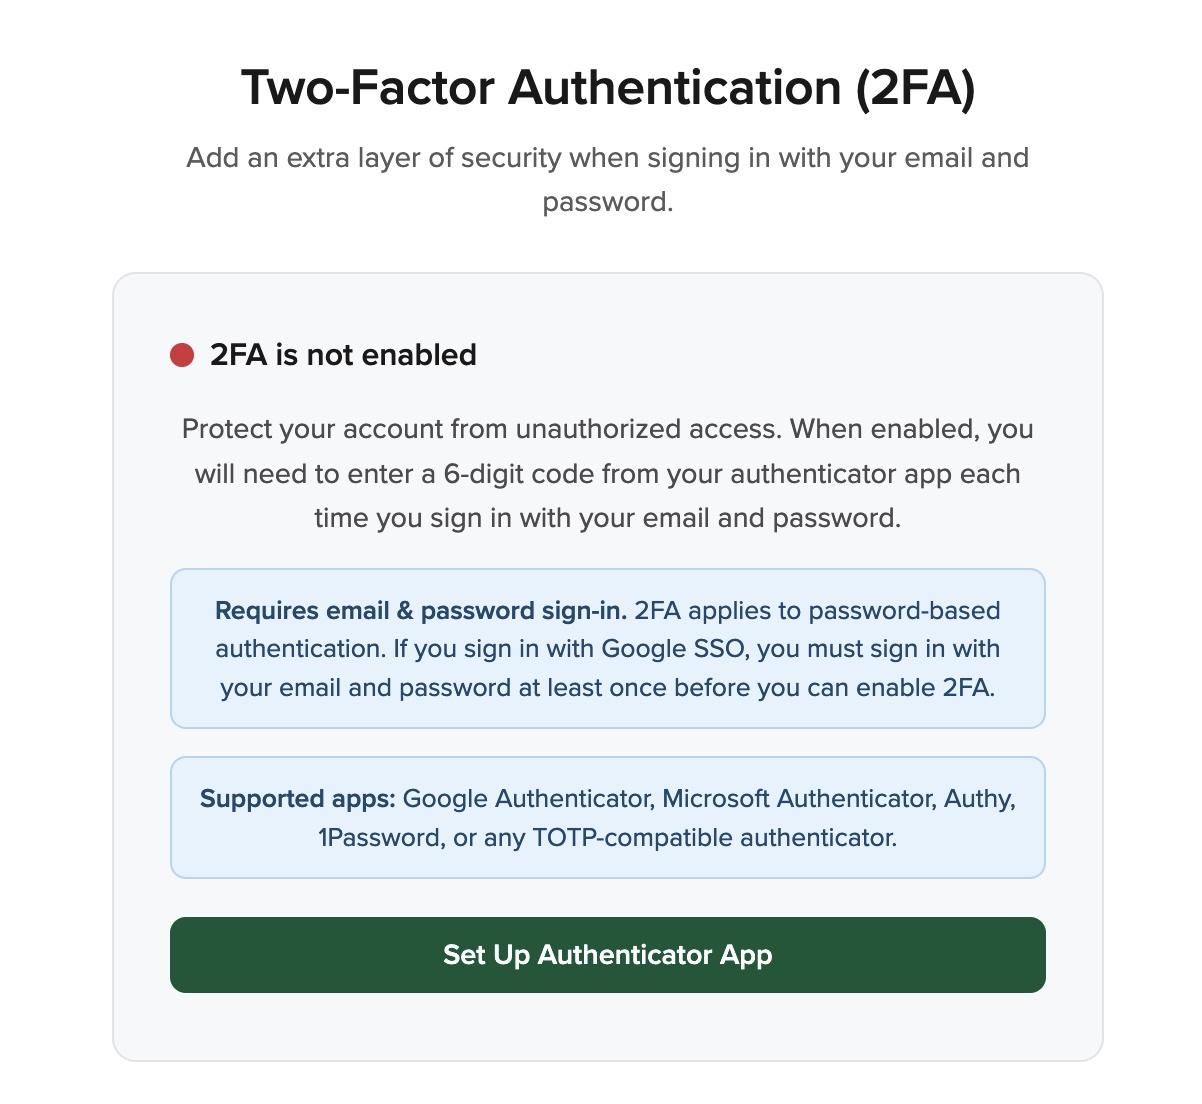Click the "Protect your account" description paragraph
The height and width of the screenshot is (1104, 1202).
click(608, 473)
